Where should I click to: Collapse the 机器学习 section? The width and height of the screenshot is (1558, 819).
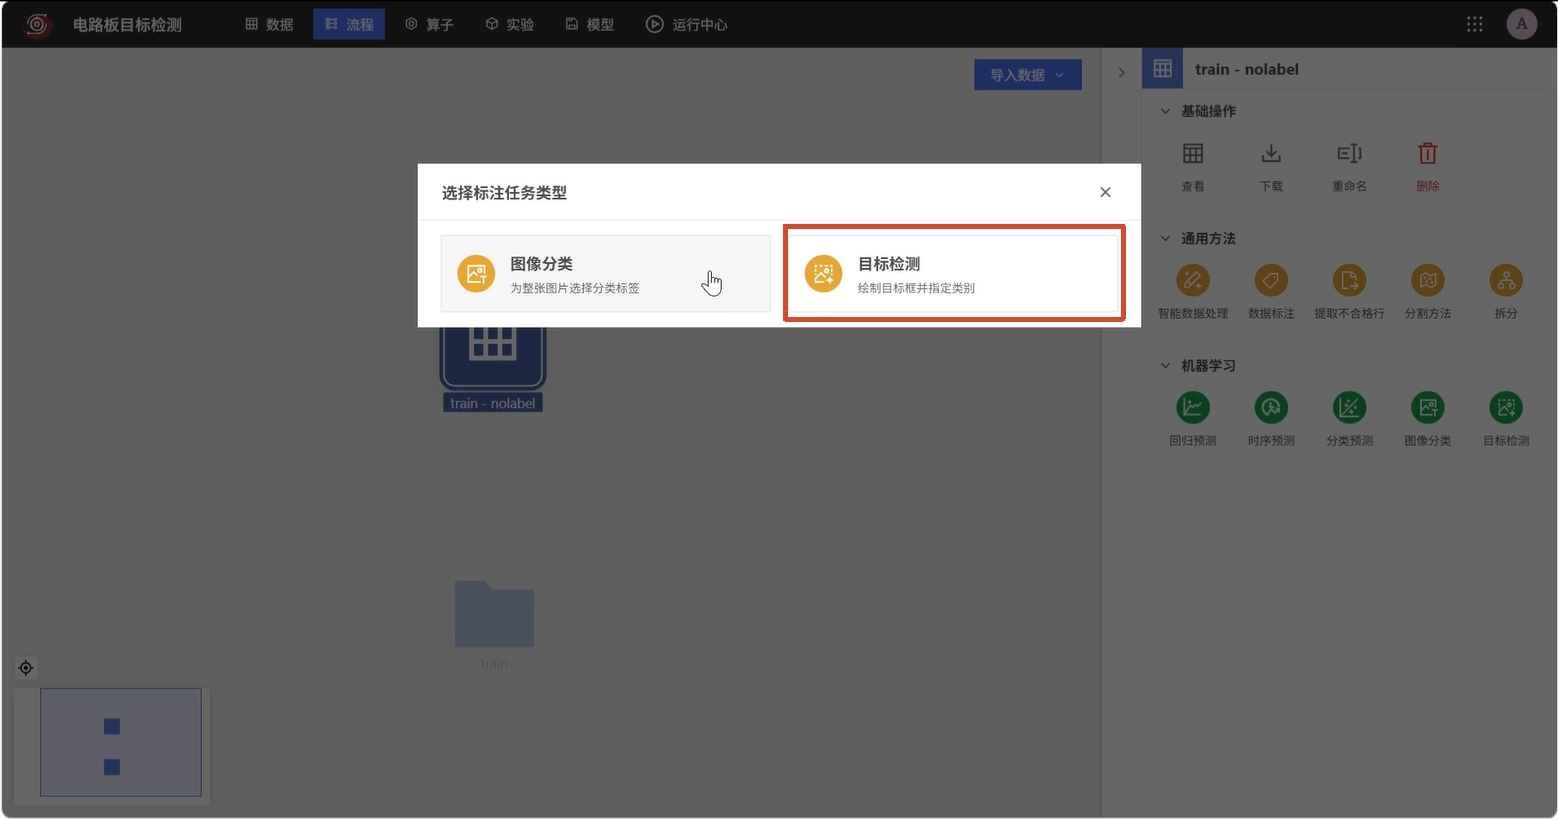point(1165,365)
